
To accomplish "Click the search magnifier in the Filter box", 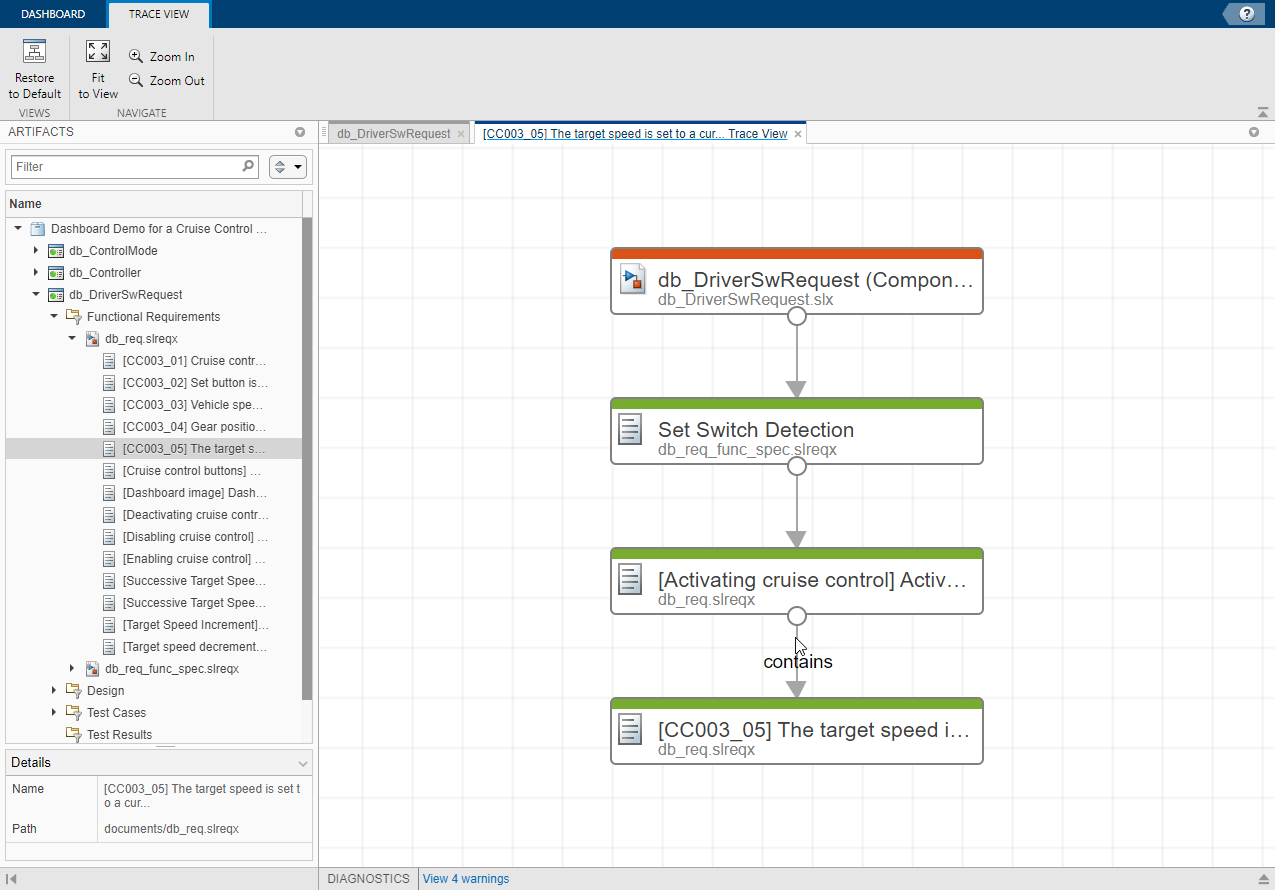I will click(x=247, y=166).
